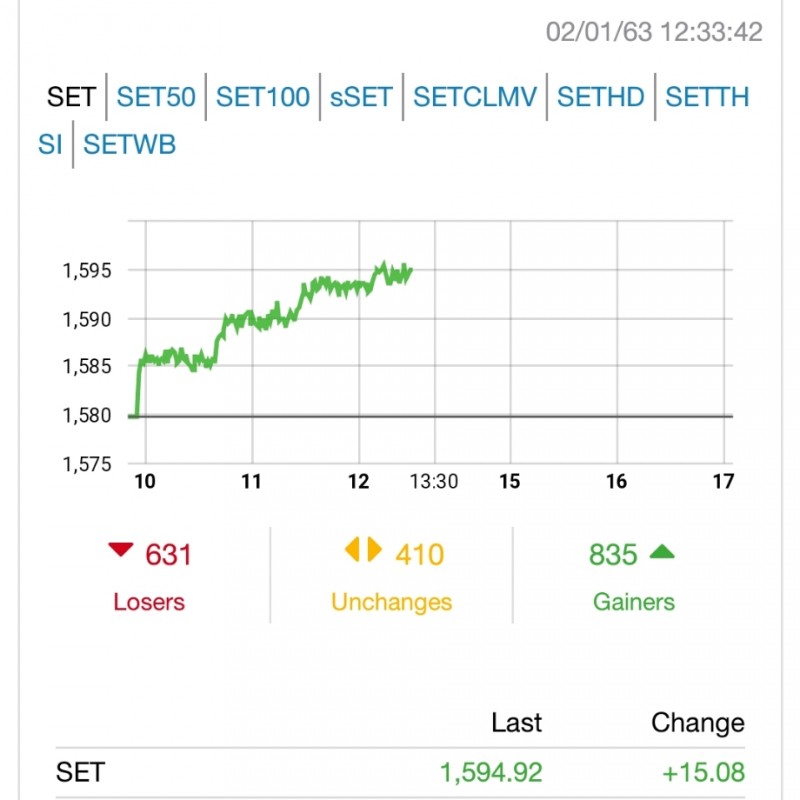Click the 1,590 y-axis label
This screenshot has width=800, height=800.
pyautogui.click(x=87, y=320)
